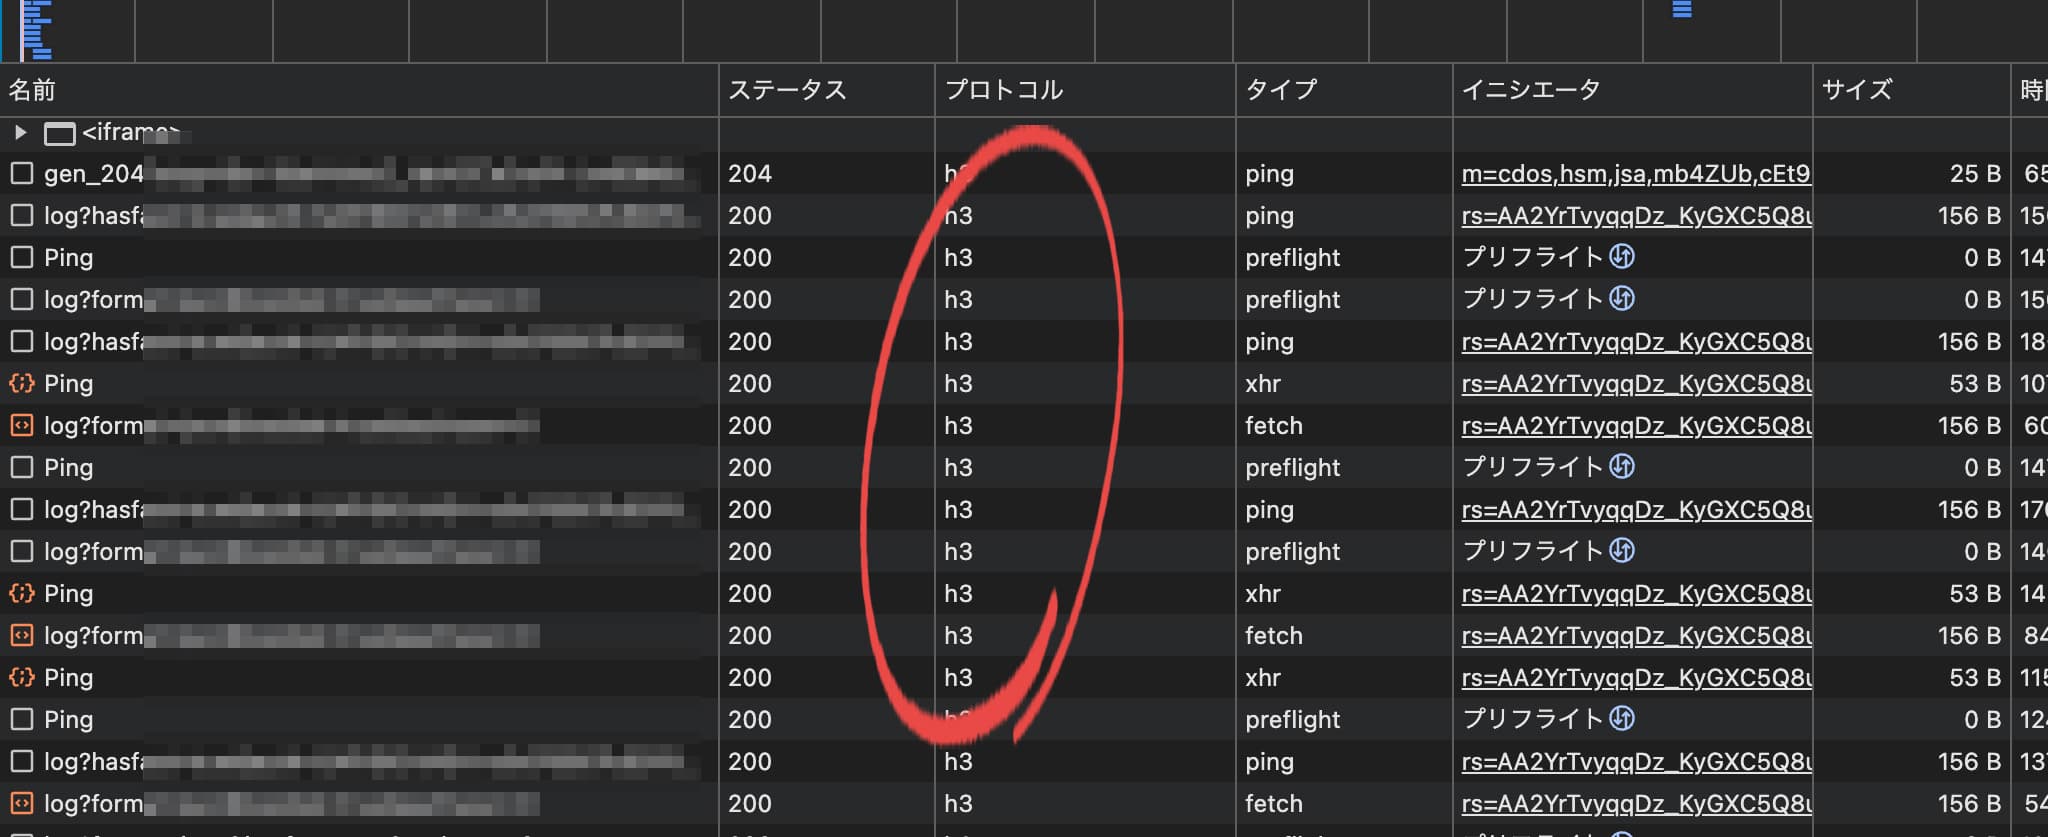Click the イニシエータ column header

pyautogui.click(x=1530, y=91)
